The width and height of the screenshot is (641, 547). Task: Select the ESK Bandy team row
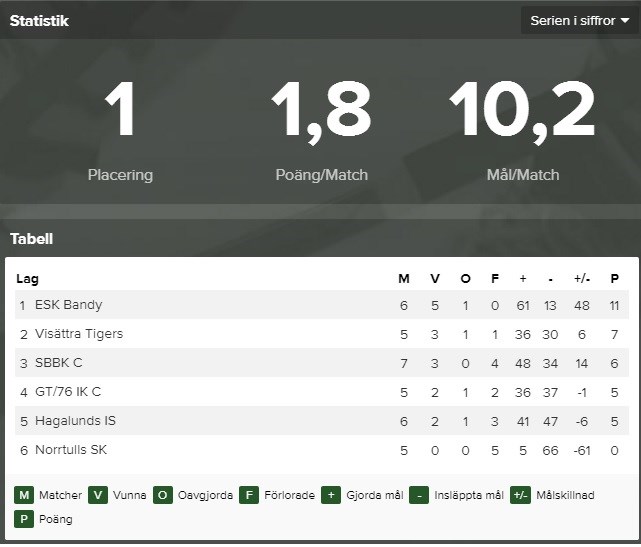[322, 305]
